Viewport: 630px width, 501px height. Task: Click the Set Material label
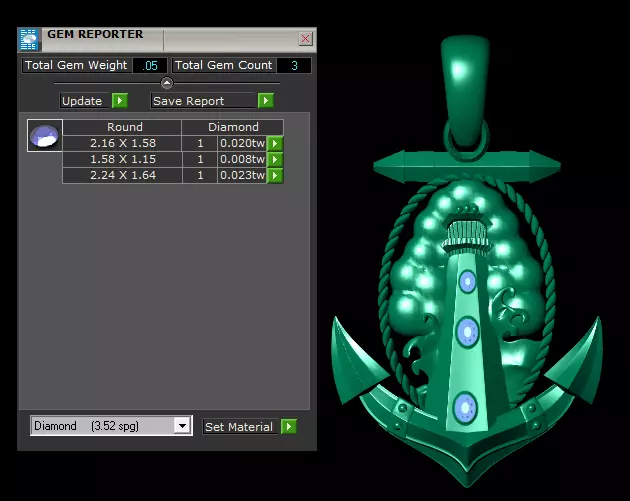(240, 427)
